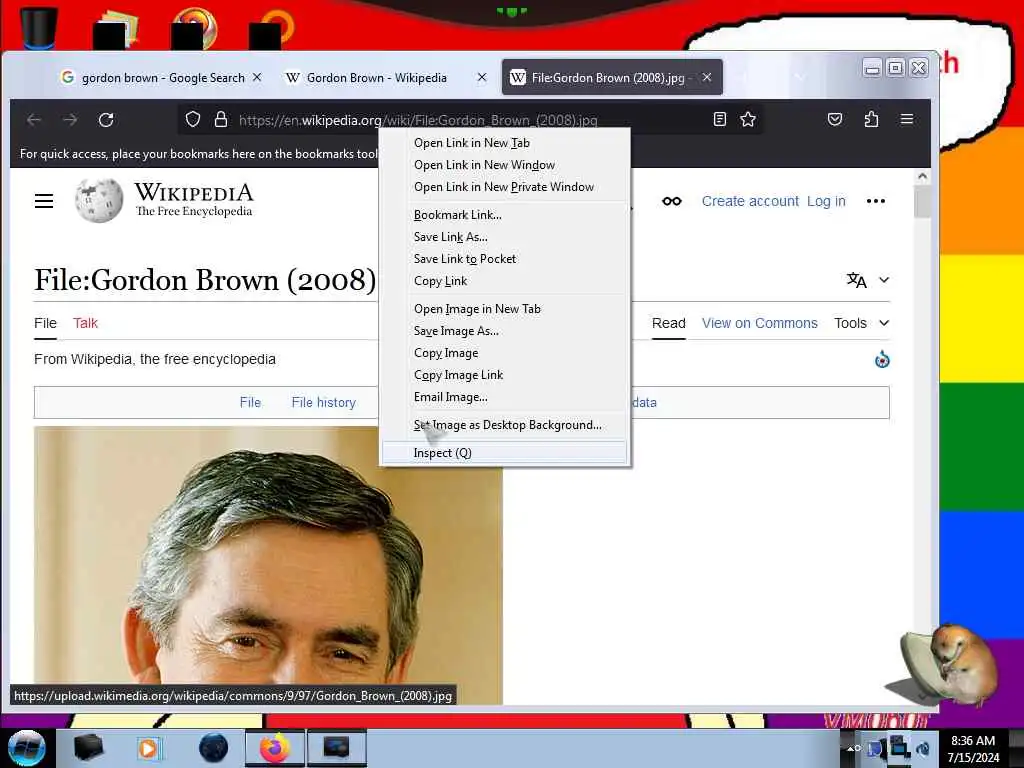Image resolution: width=1024 pixels, height=768 pixels.
Task: Toggle reader view icon in address bar
Action: pos(720,119)
